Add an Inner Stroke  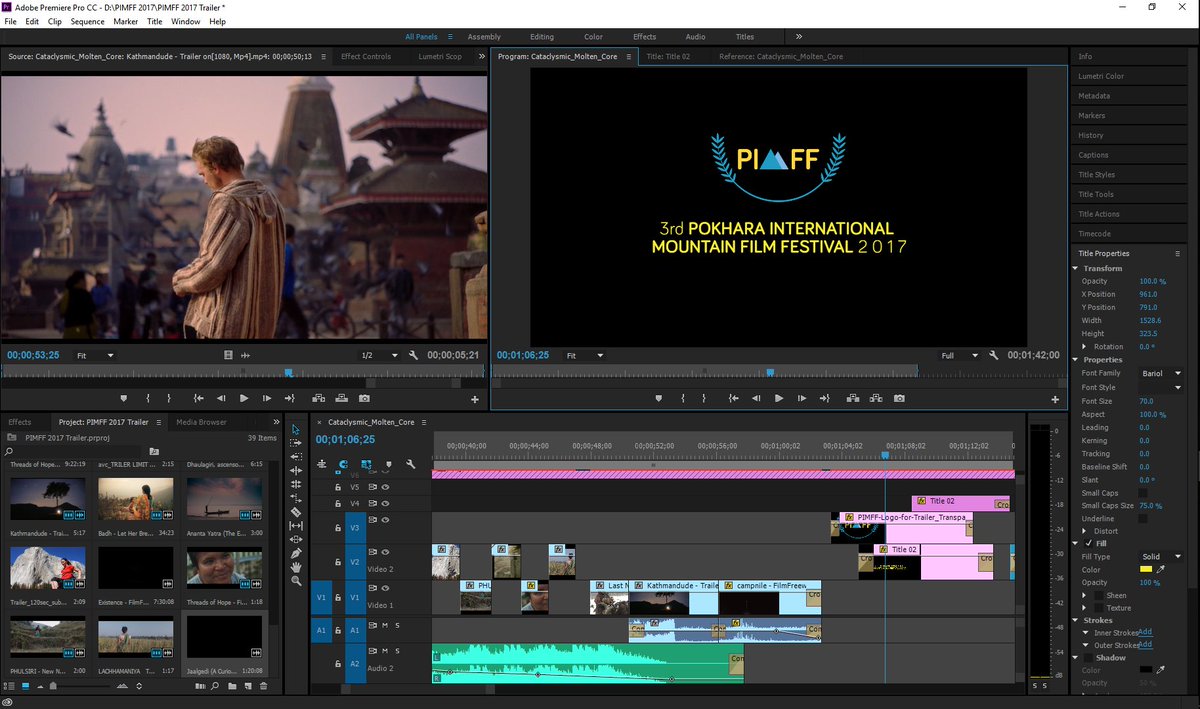click(1145, 632)
